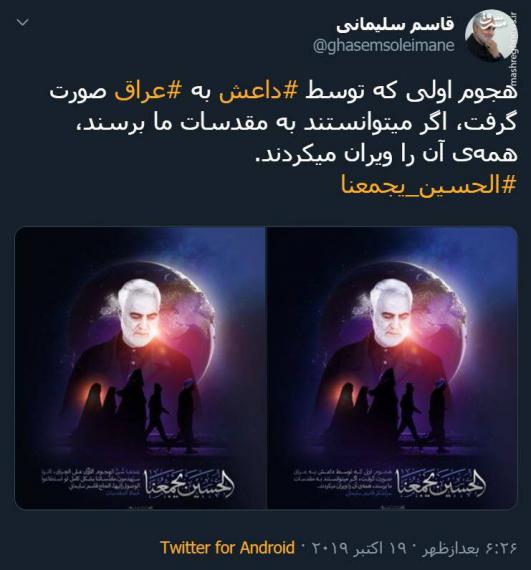
Task: Click the tweet body text paragraph
Action: click(283, 124)
